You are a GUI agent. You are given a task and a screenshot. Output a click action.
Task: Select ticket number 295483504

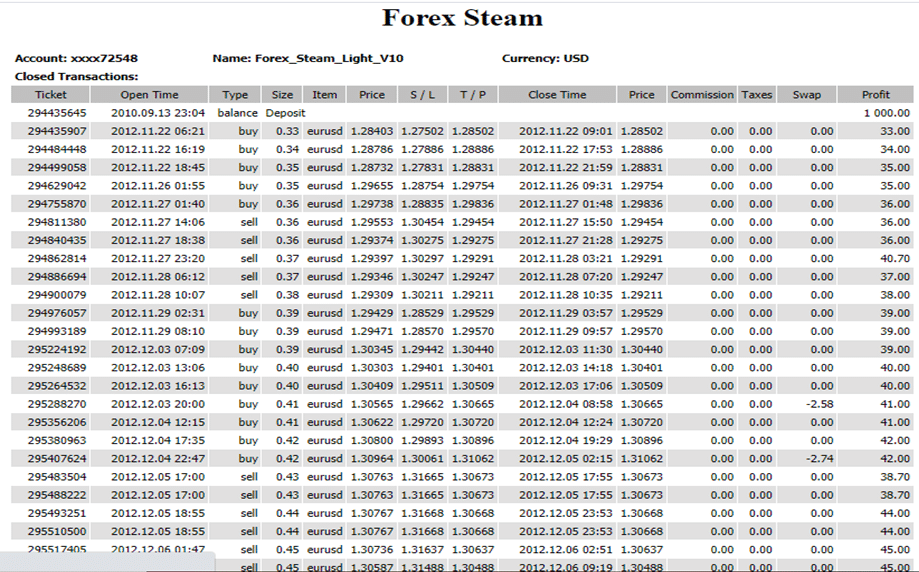point(57,476)
